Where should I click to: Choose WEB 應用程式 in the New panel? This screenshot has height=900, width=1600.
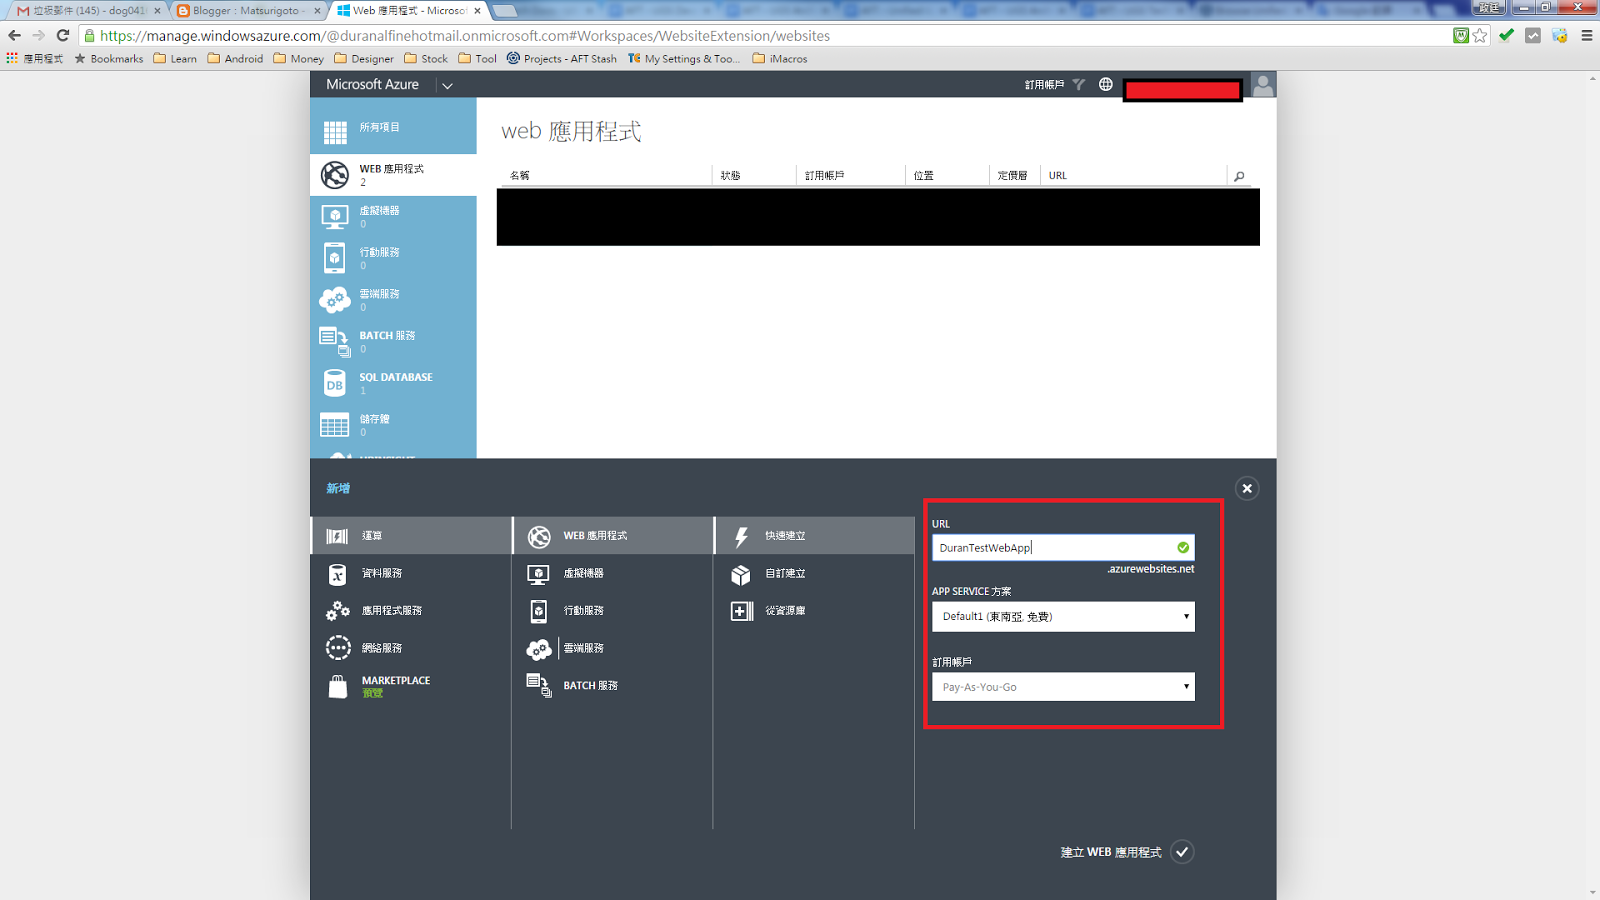[x=613, y=536]
